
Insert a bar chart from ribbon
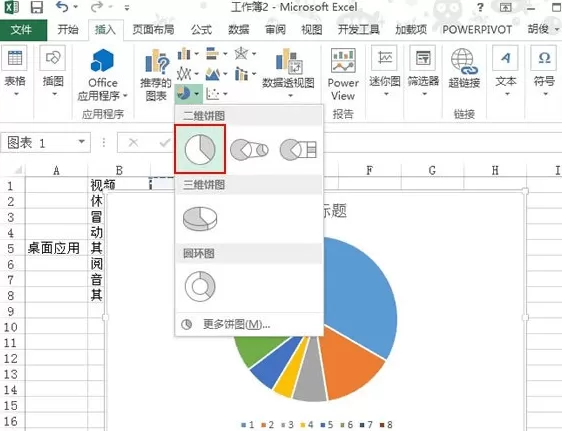click(x=213, y=54)
